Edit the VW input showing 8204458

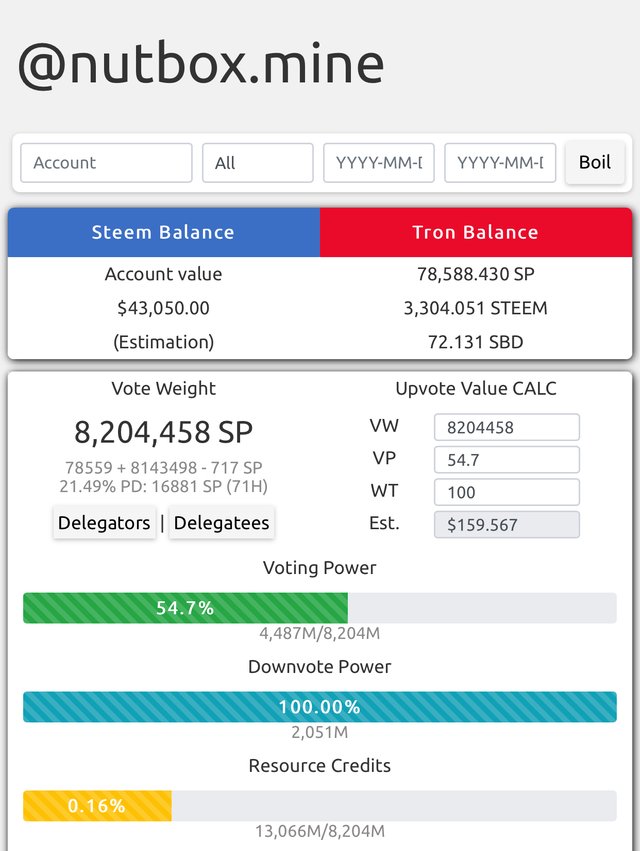pyautogui.click(x=506, y=427)
